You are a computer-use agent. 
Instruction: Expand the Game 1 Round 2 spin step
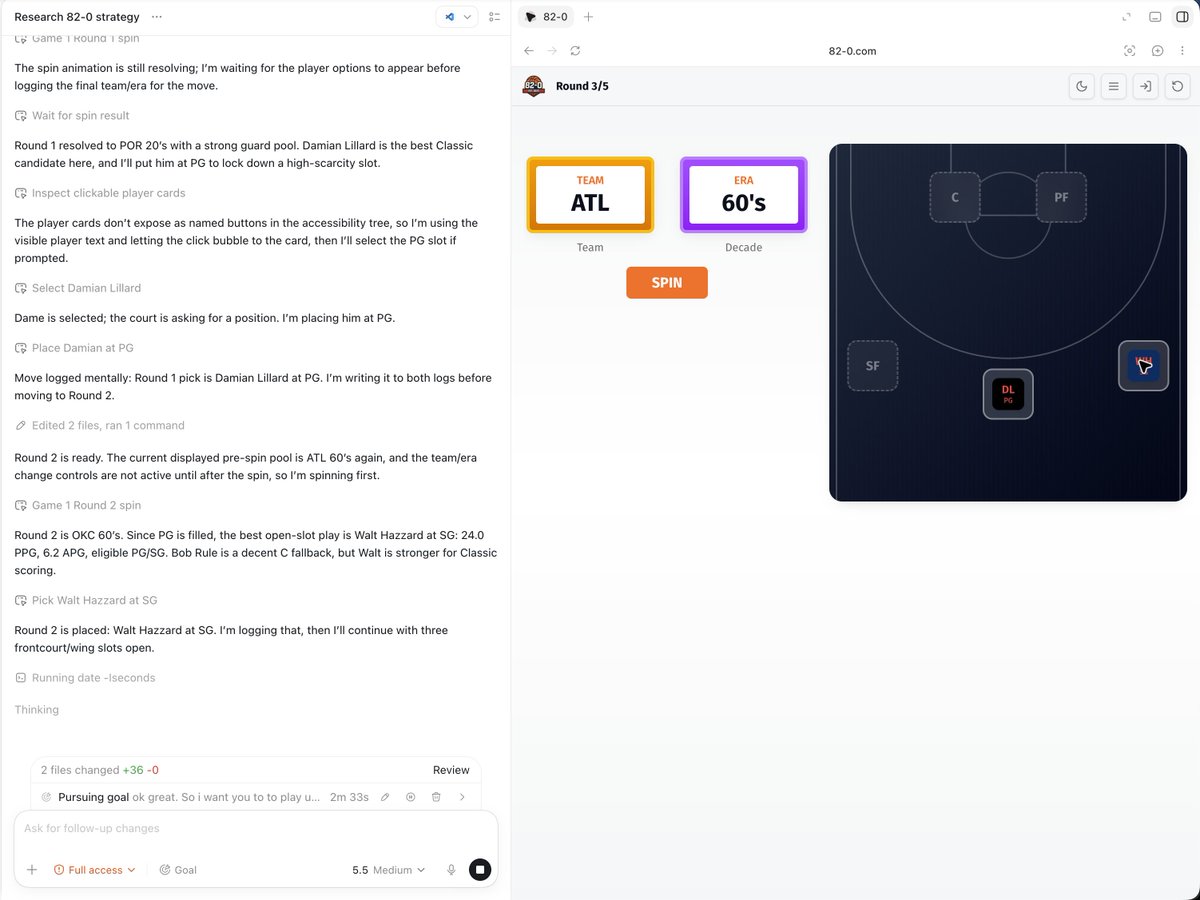click(78, 506)
